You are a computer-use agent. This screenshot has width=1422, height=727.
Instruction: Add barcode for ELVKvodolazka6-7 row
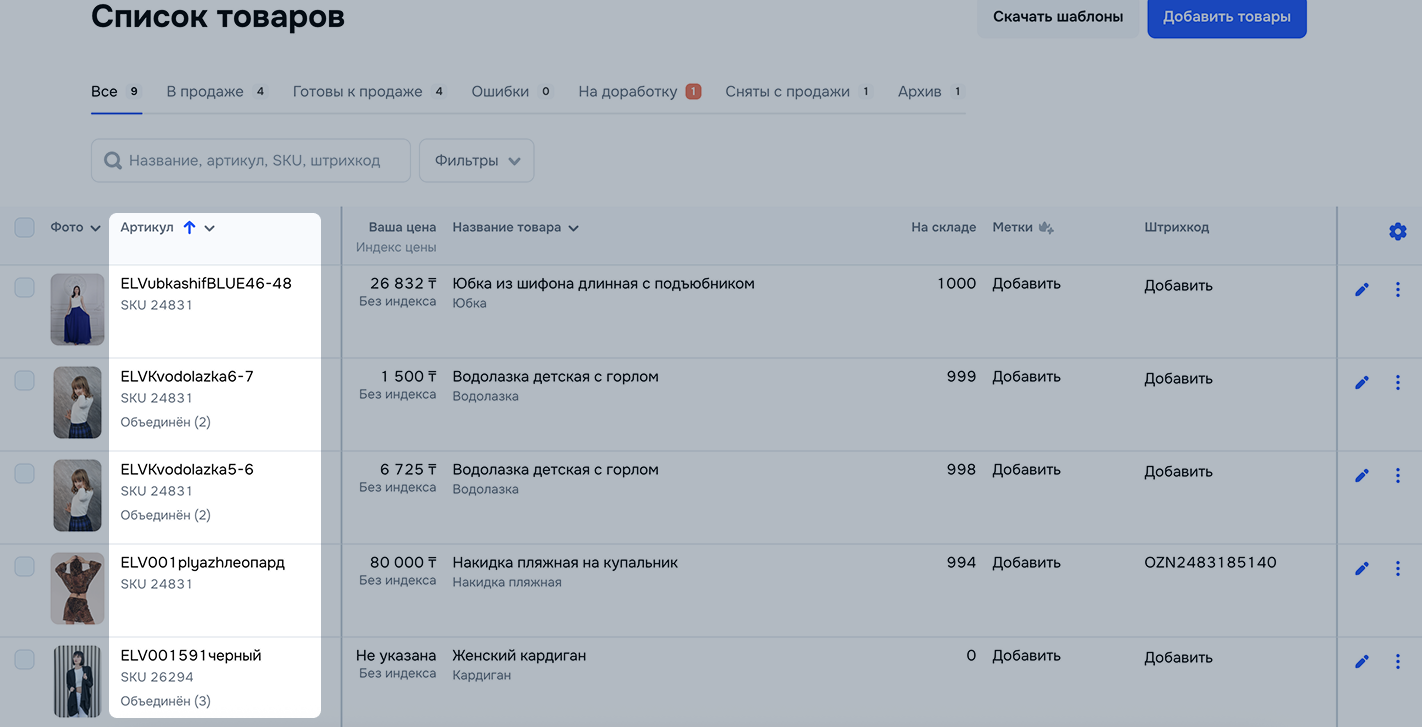pyautogui.click(x=1178, y=379)
